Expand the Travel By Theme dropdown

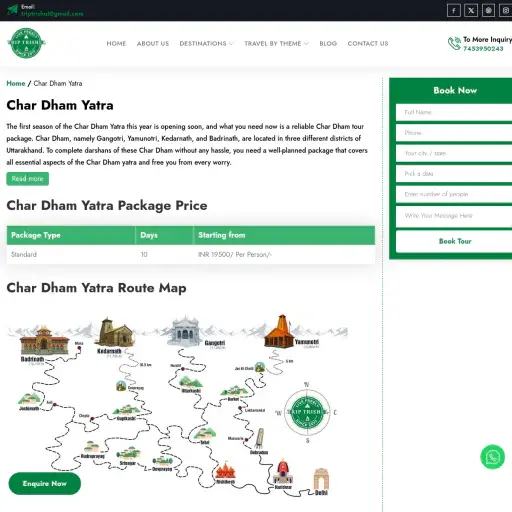(276, 44)
